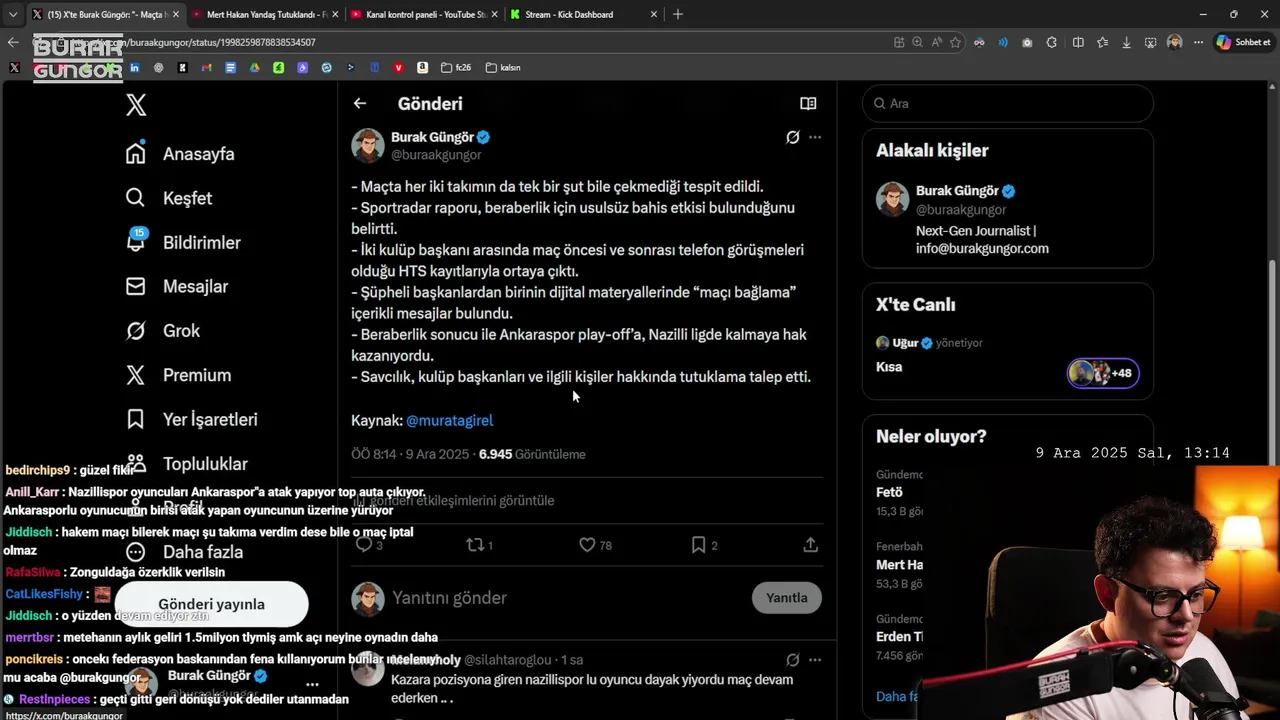Image resolution: width=1280 pixels, height=720 pixels.
Task: Click zoom magnifier icon in address bar
Action: click(917, 42)
